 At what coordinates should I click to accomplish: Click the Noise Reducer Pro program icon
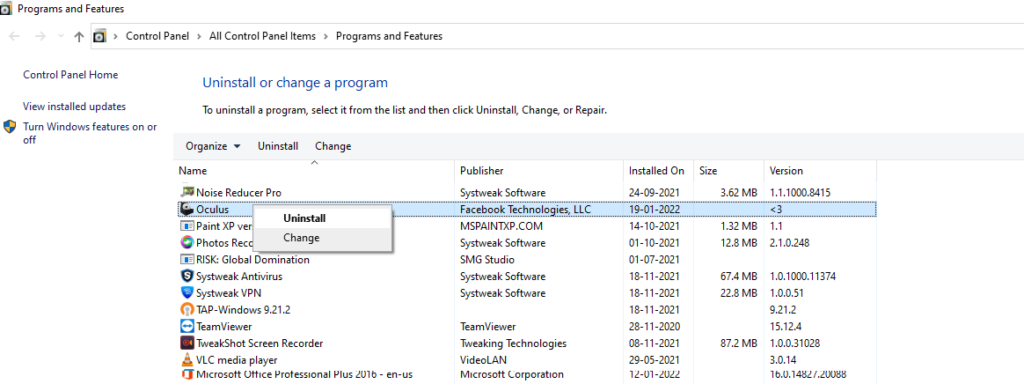[x=187, y=193]
